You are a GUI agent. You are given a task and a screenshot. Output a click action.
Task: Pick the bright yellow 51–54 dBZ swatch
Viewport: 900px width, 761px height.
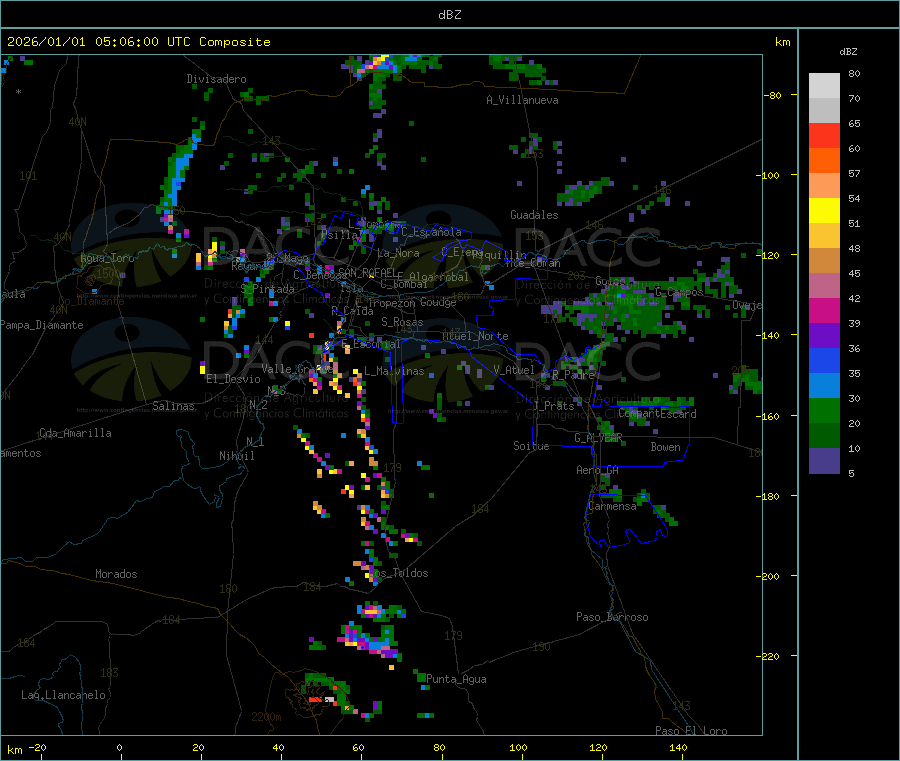824,211
